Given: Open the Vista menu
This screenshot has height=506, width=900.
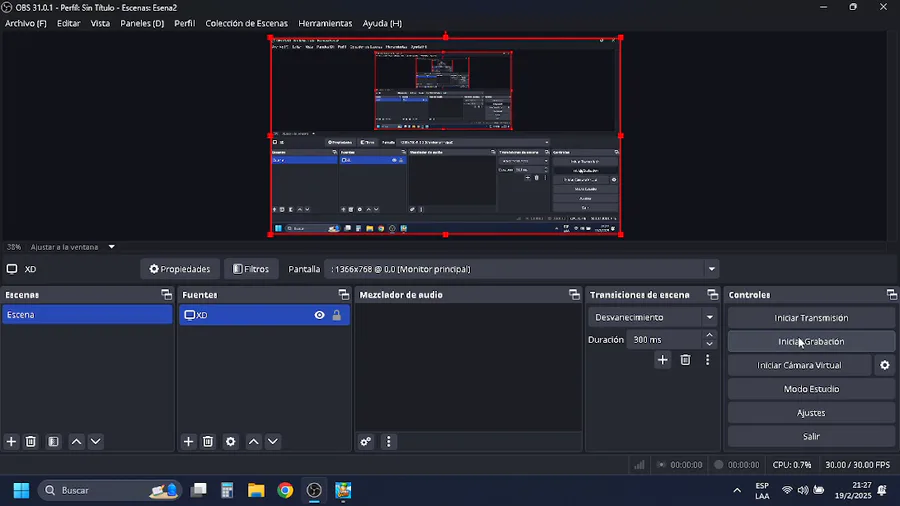Looking at the screenshot, I should pos(100,24).
